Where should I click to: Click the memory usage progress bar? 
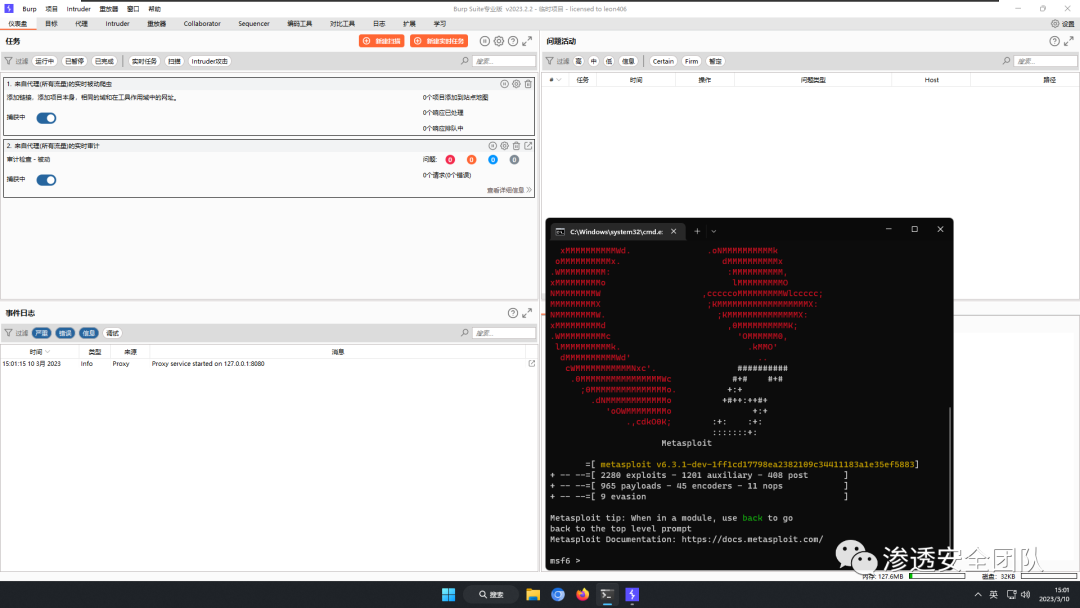(937, 576)
